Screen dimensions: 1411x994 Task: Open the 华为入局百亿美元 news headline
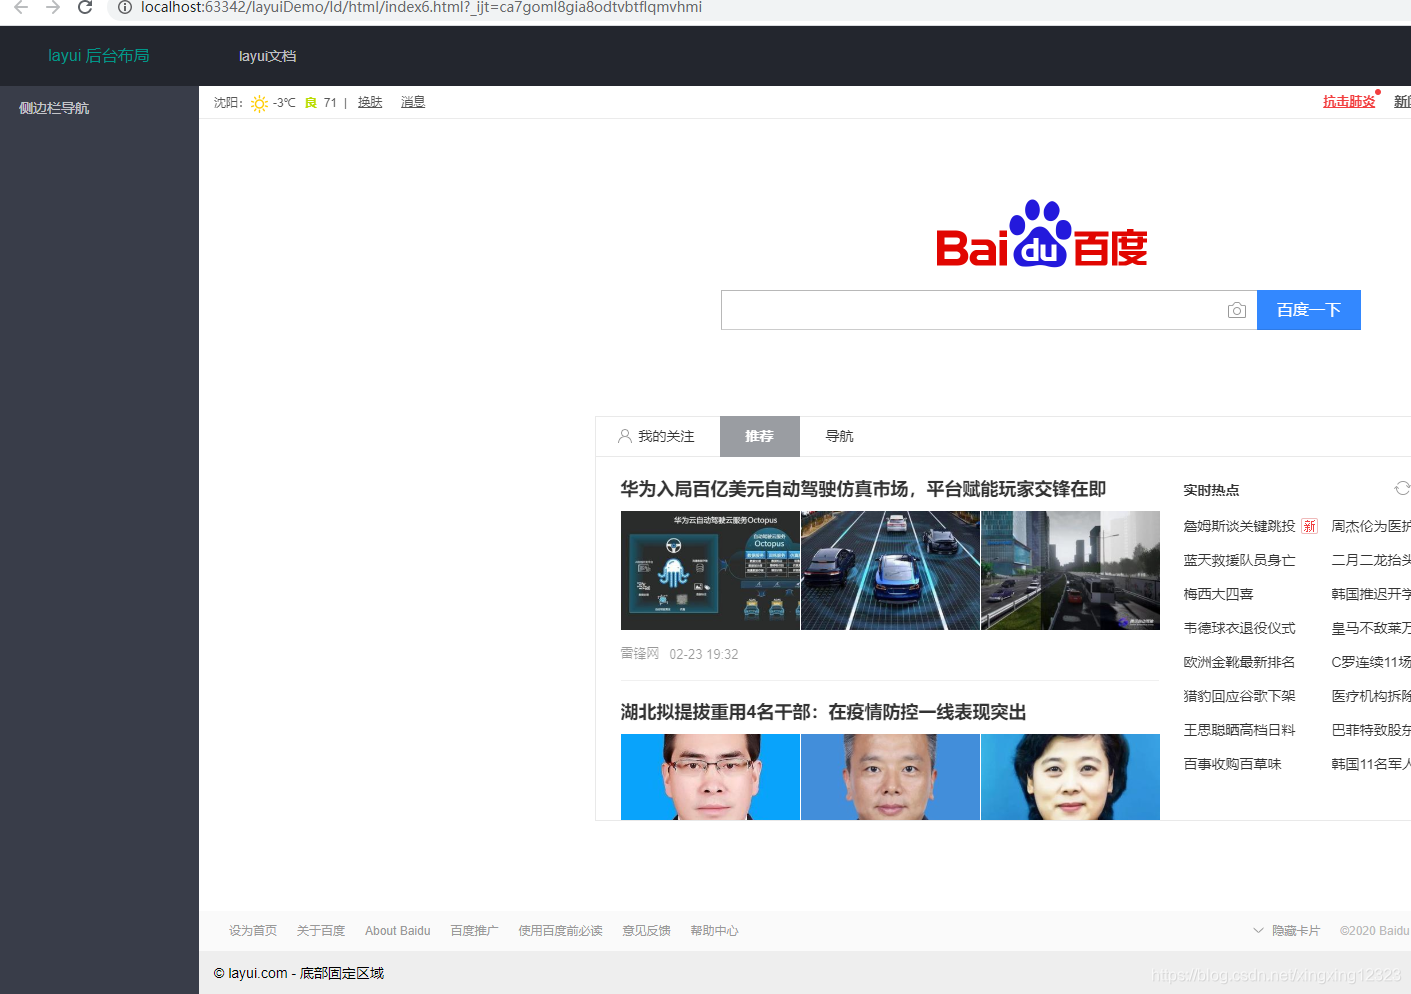tap(863, 489)
